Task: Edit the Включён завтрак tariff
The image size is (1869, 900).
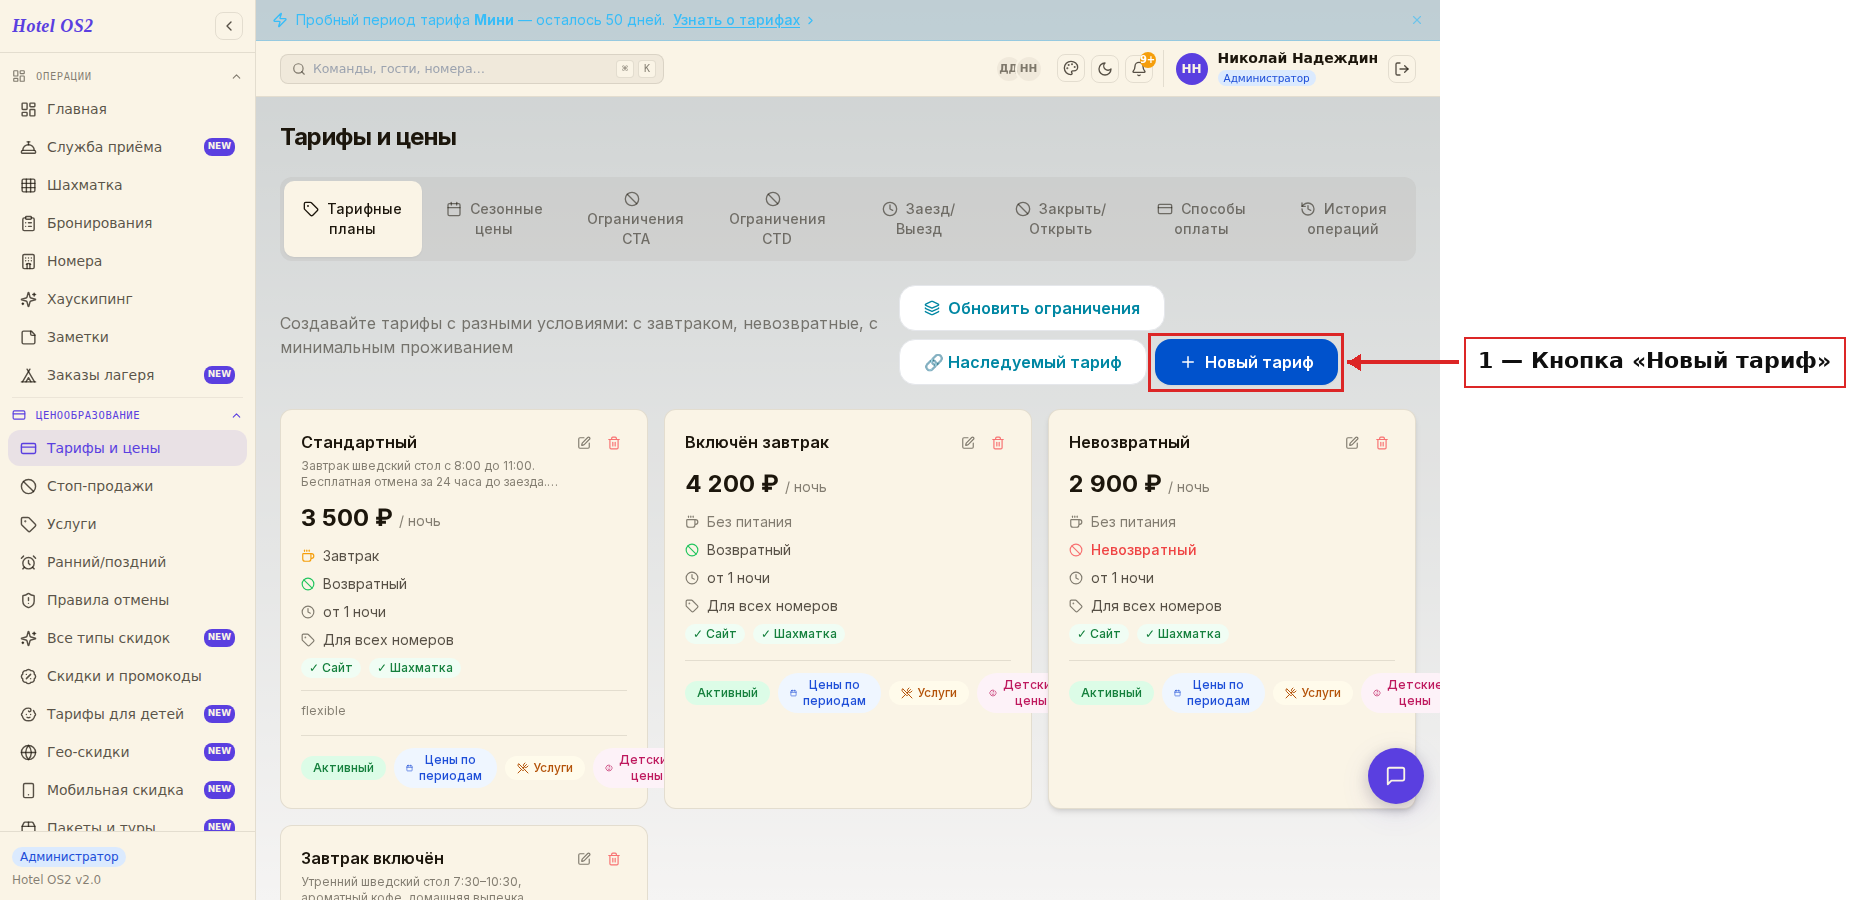Action: pyautogui.click(x=968, y=443)
